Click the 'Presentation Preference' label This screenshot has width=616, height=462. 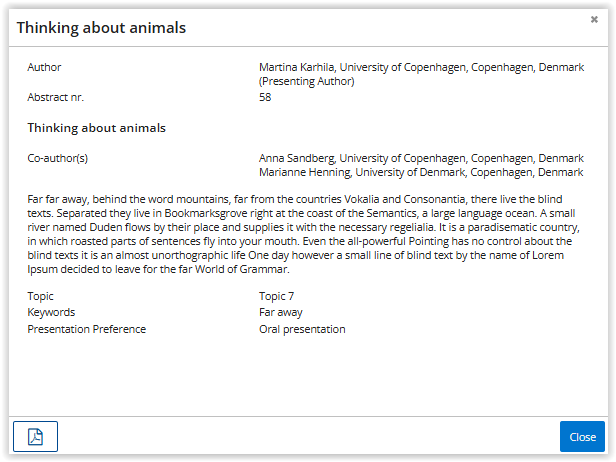(86, 329)
